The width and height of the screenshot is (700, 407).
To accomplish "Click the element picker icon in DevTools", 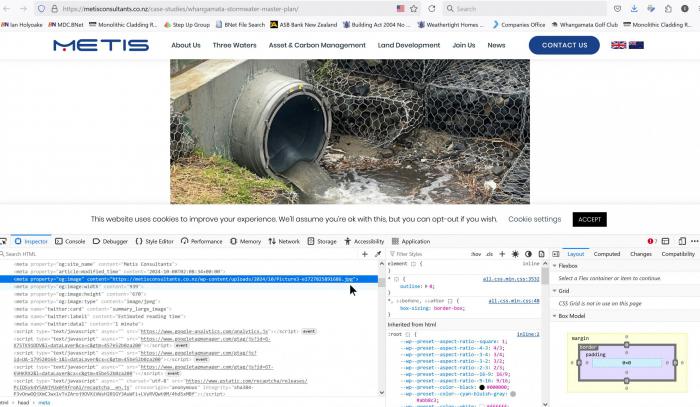I will [5, 241].
